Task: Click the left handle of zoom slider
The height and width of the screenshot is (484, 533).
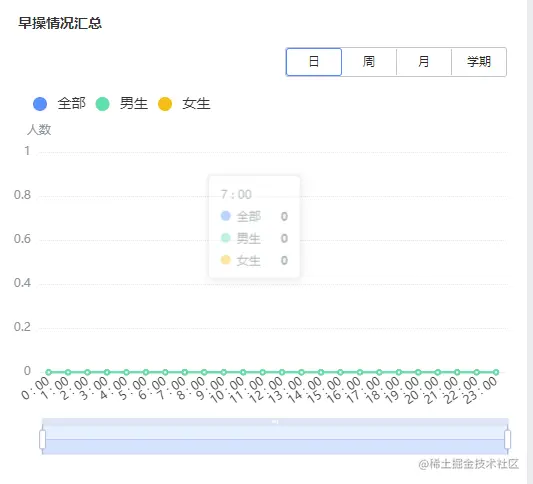Action: pyautogui.click(x=42, y=439)
